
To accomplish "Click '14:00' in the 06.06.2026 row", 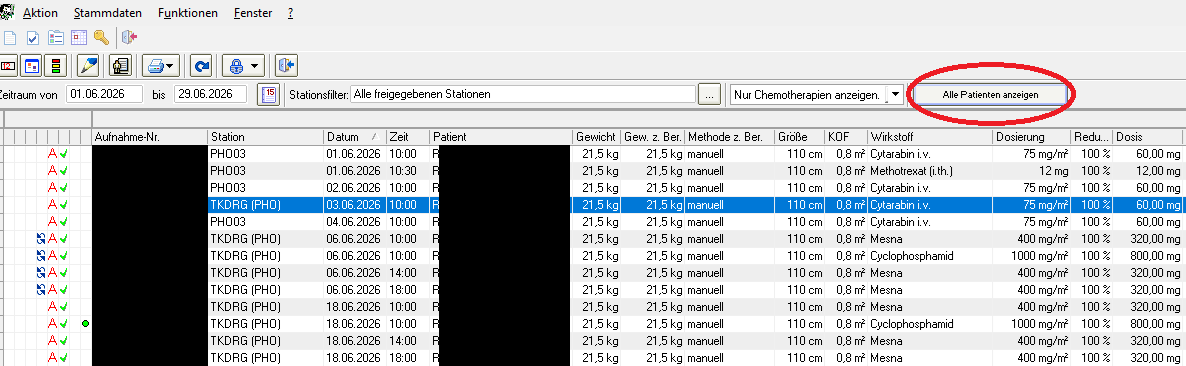I will tap(408, 273).
